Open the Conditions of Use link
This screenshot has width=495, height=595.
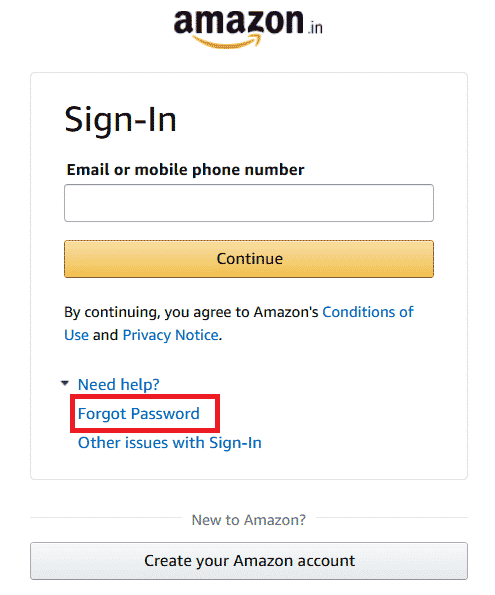368,312
